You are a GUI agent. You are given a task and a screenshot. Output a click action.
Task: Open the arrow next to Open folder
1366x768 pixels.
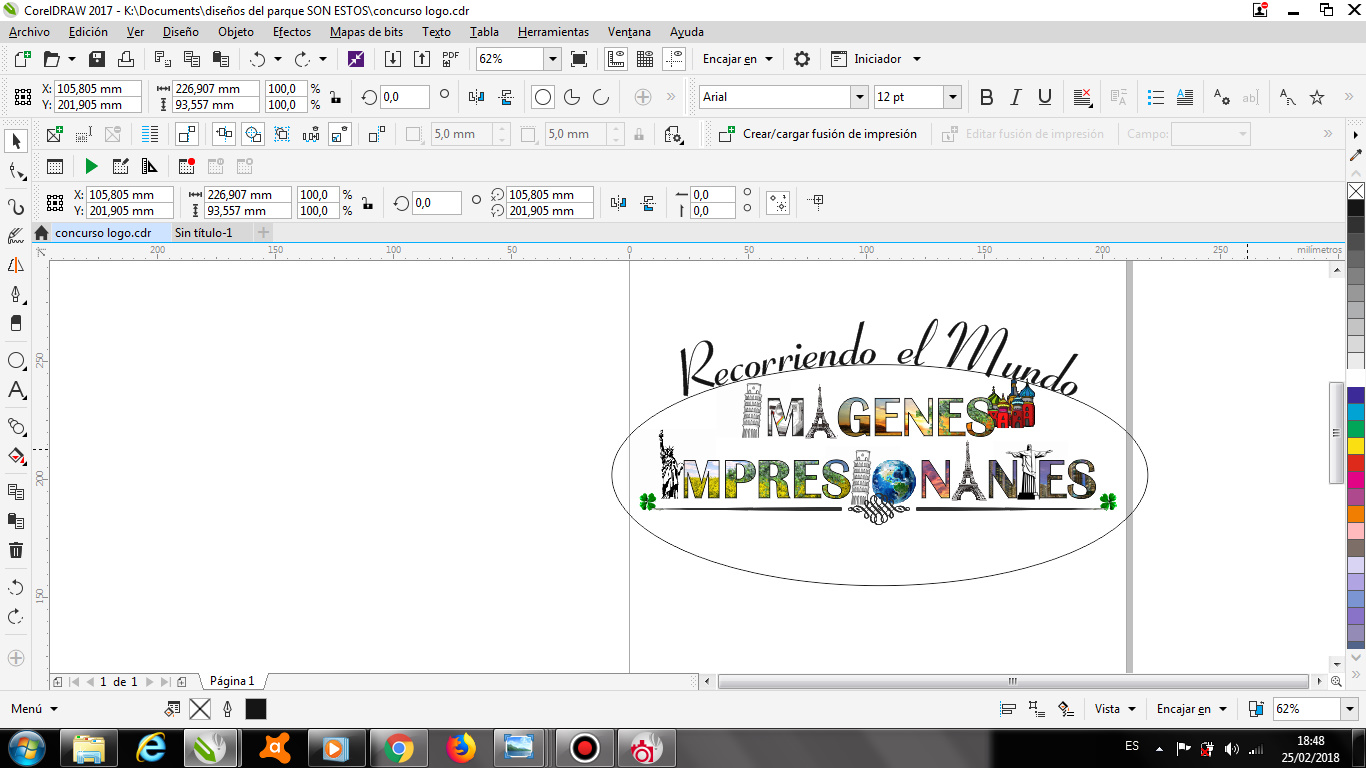pyautogui.click(x=70, y=59)
